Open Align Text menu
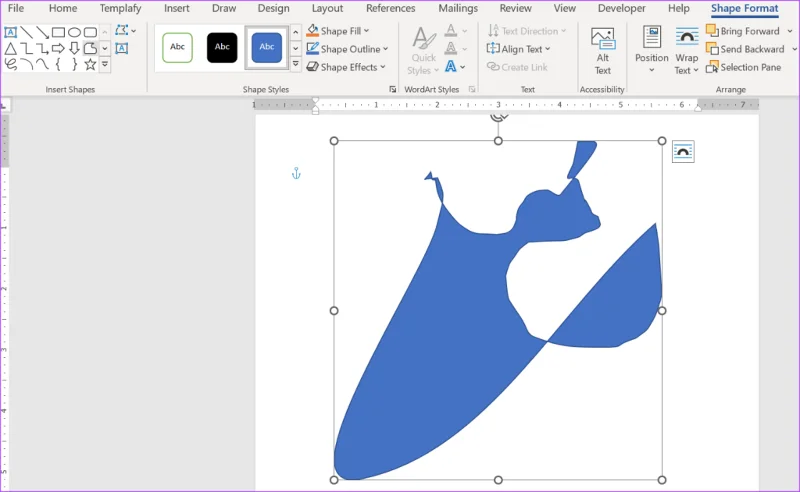800x492 pixels. tap(518, 49)
